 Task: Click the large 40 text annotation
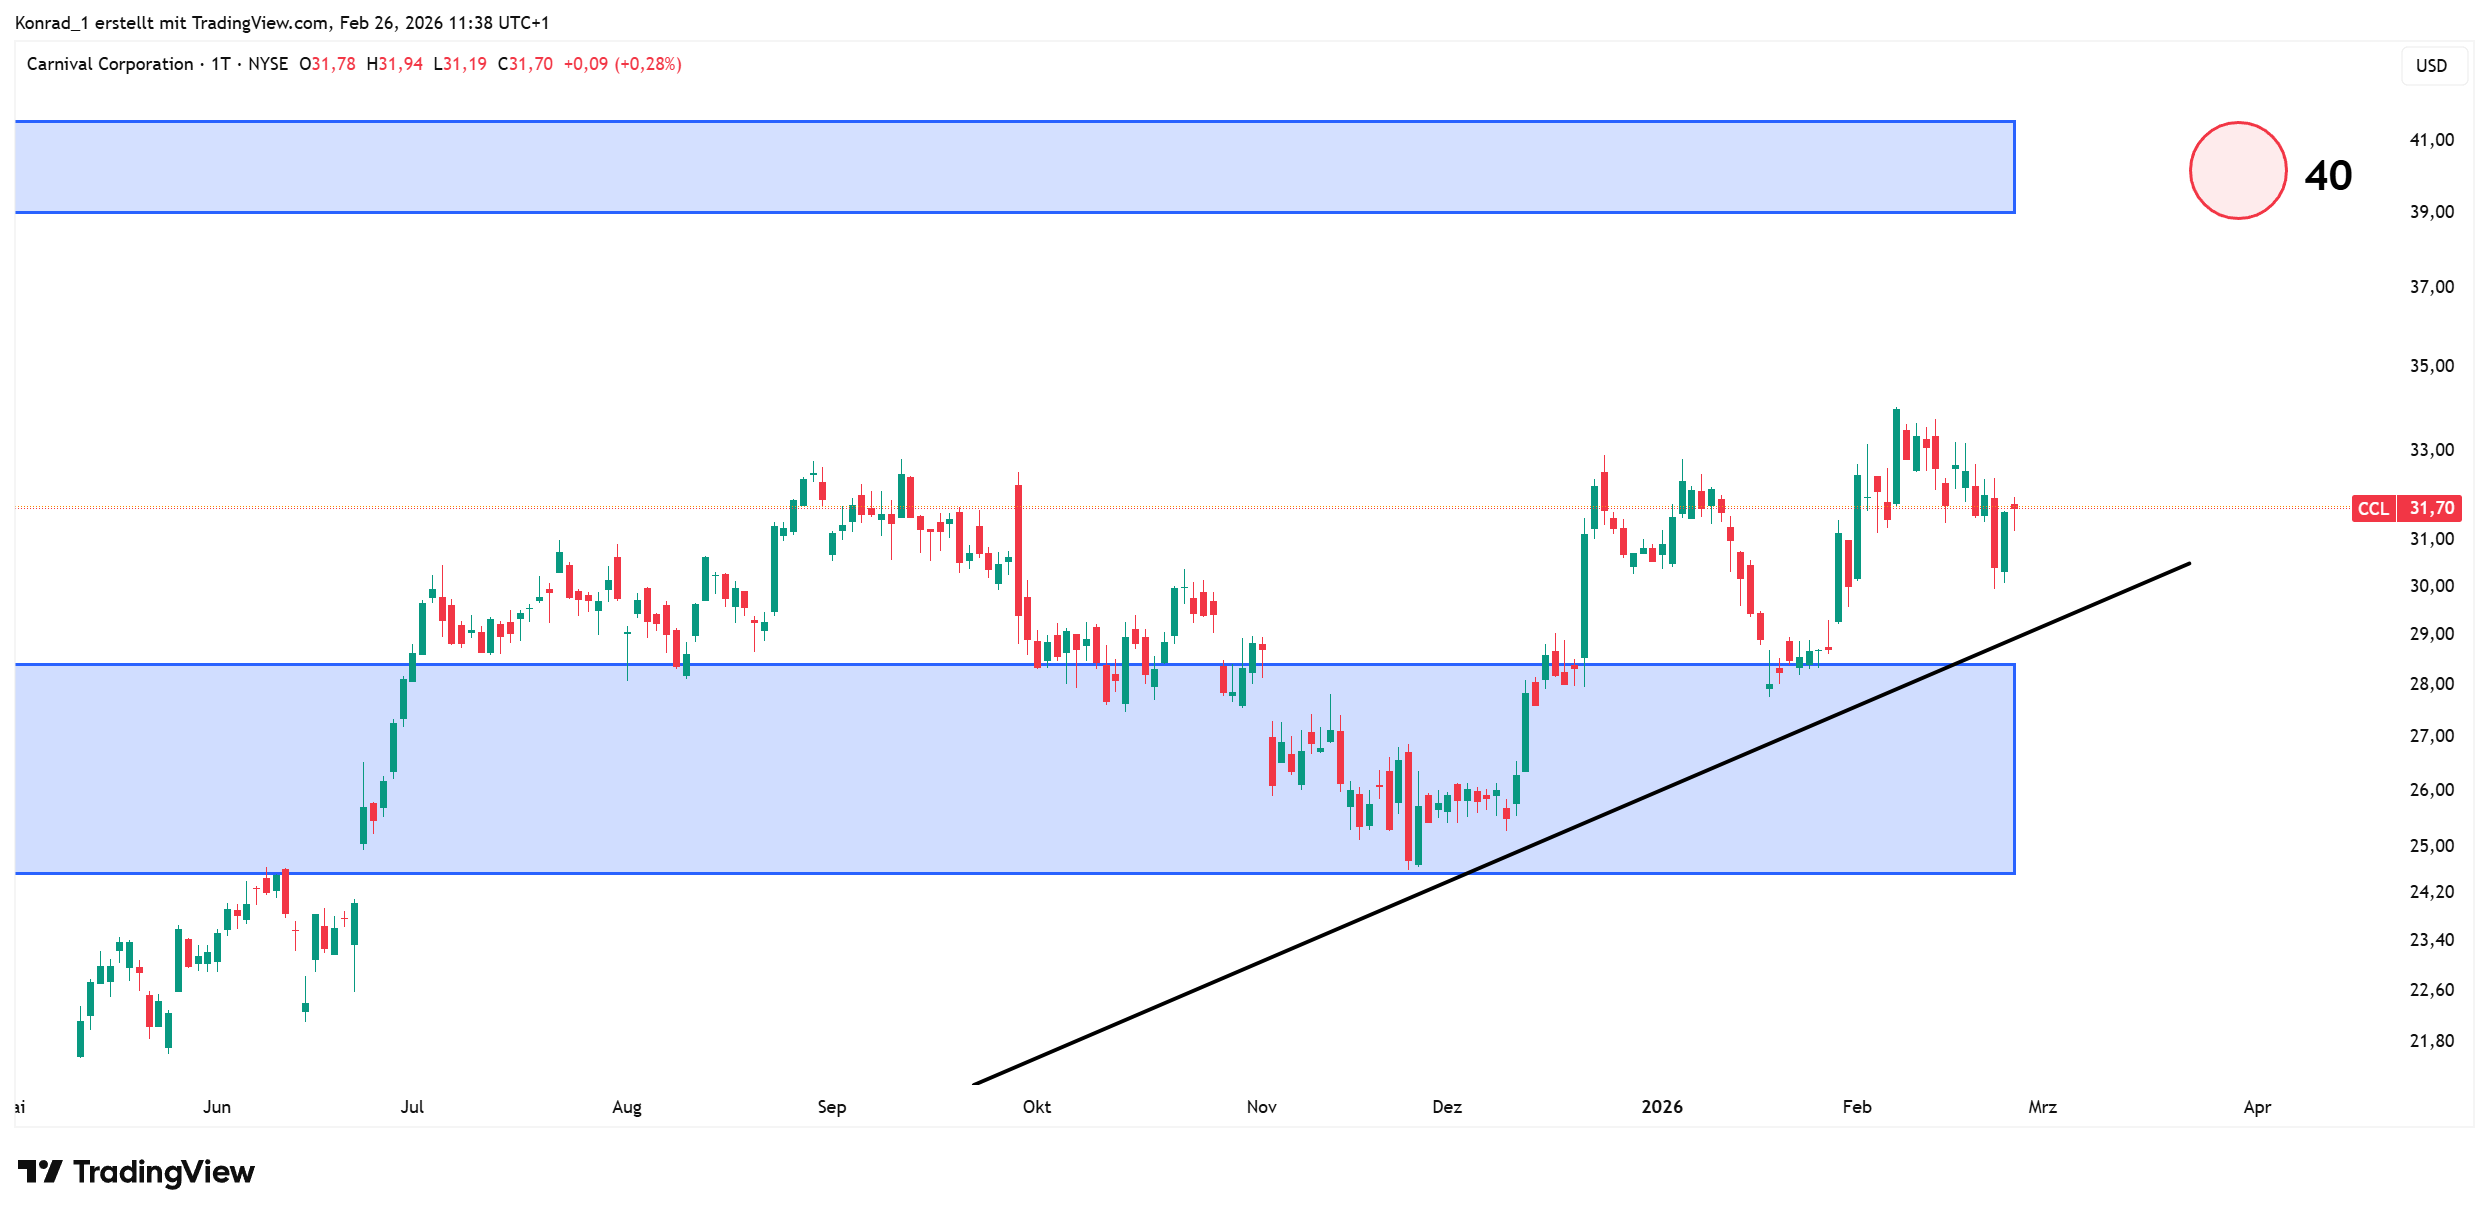click(2328, 176)
